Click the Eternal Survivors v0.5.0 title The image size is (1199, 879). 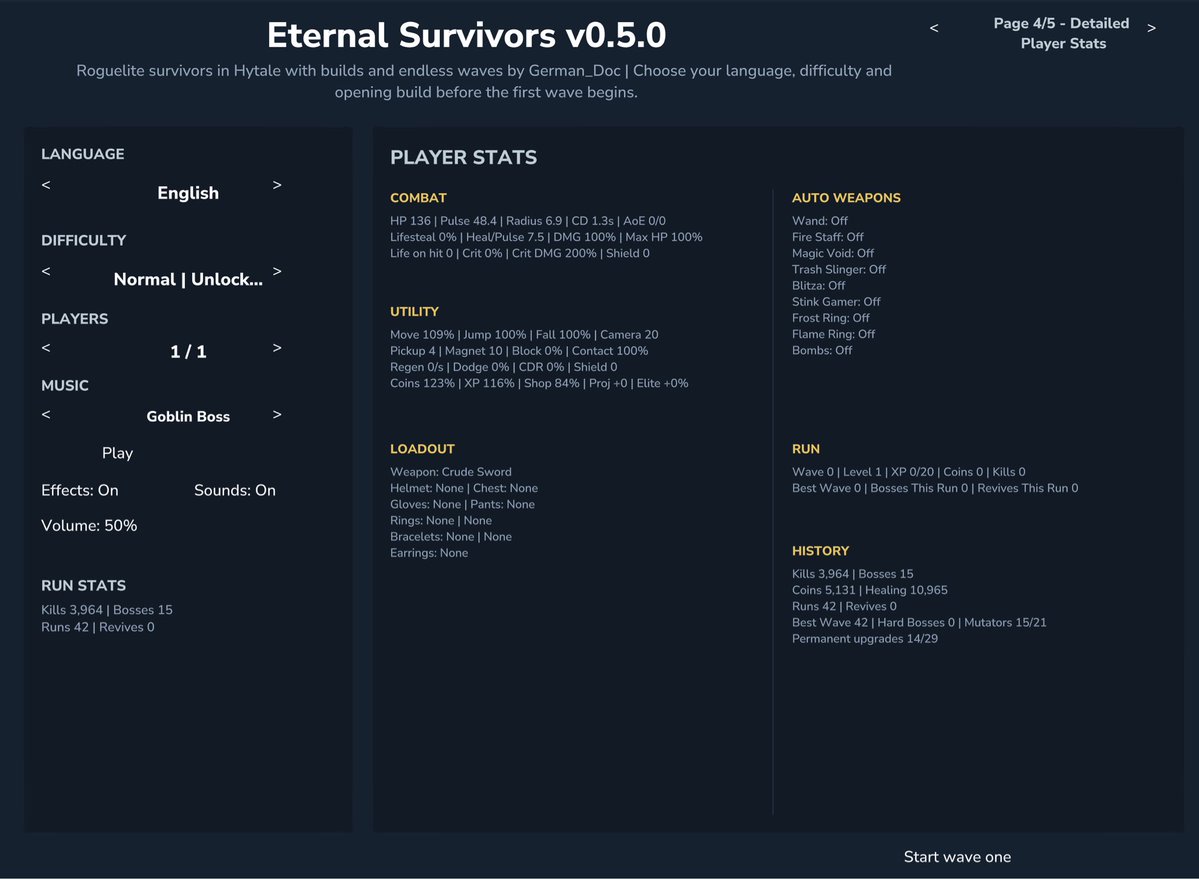click(466, 35)
